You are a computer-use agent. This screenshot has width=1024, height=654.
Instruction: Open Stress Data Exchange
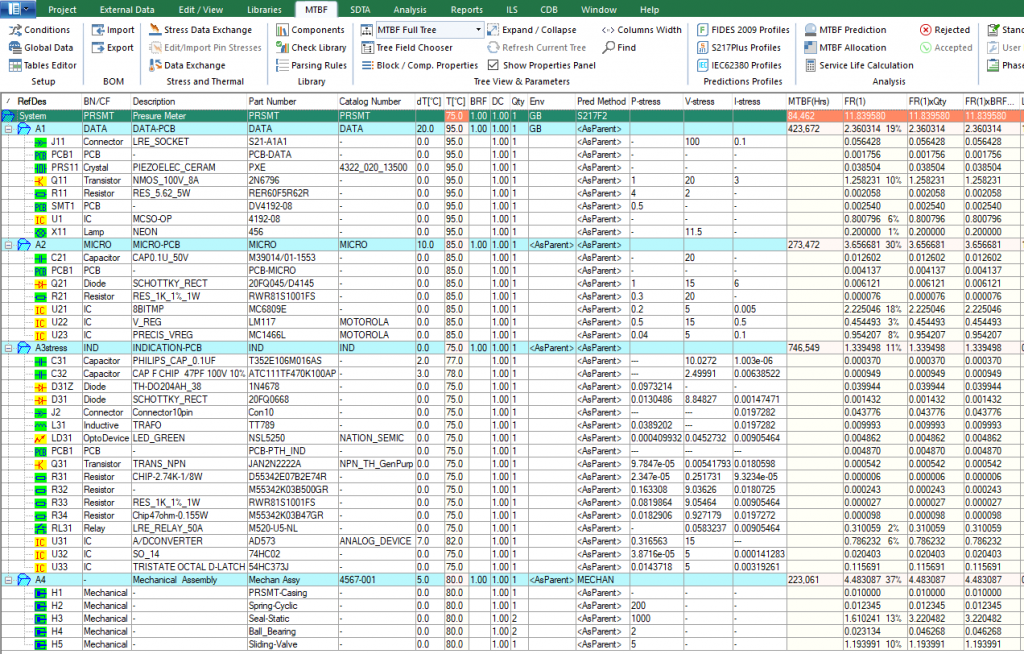pyautogui.click(x=200, y=30)
